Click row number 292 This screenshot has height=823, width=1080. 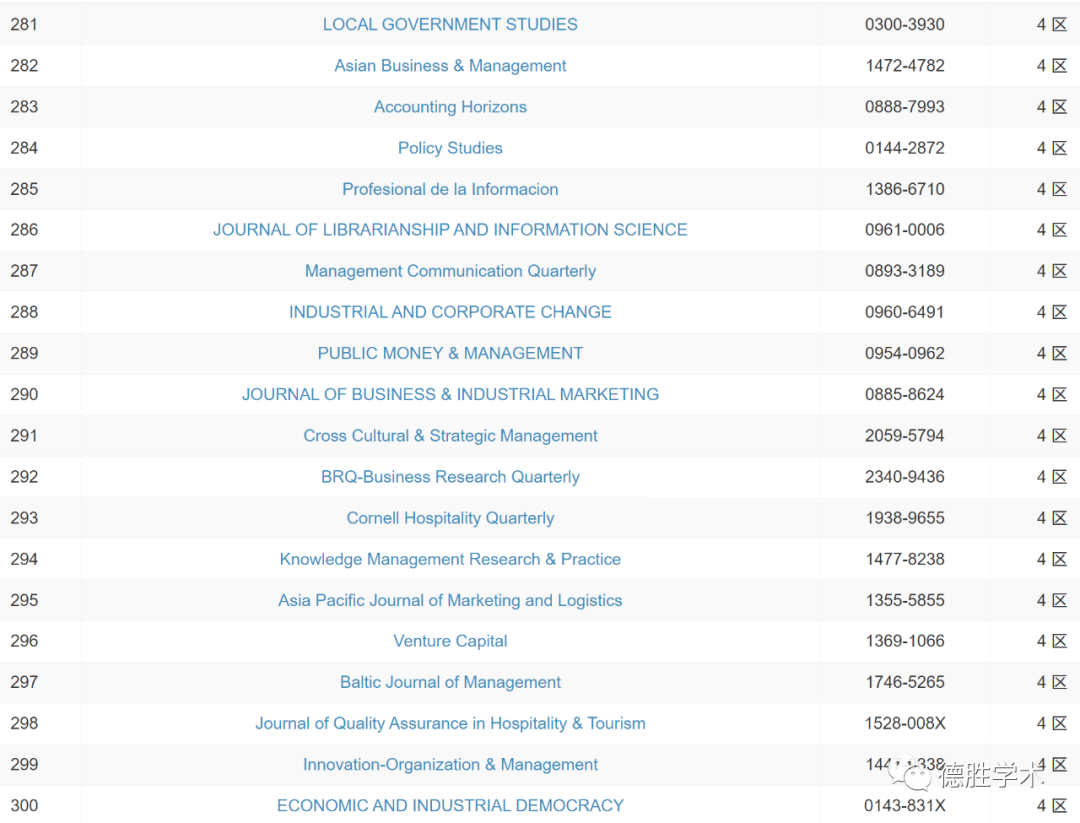click(x=24, y=477)
